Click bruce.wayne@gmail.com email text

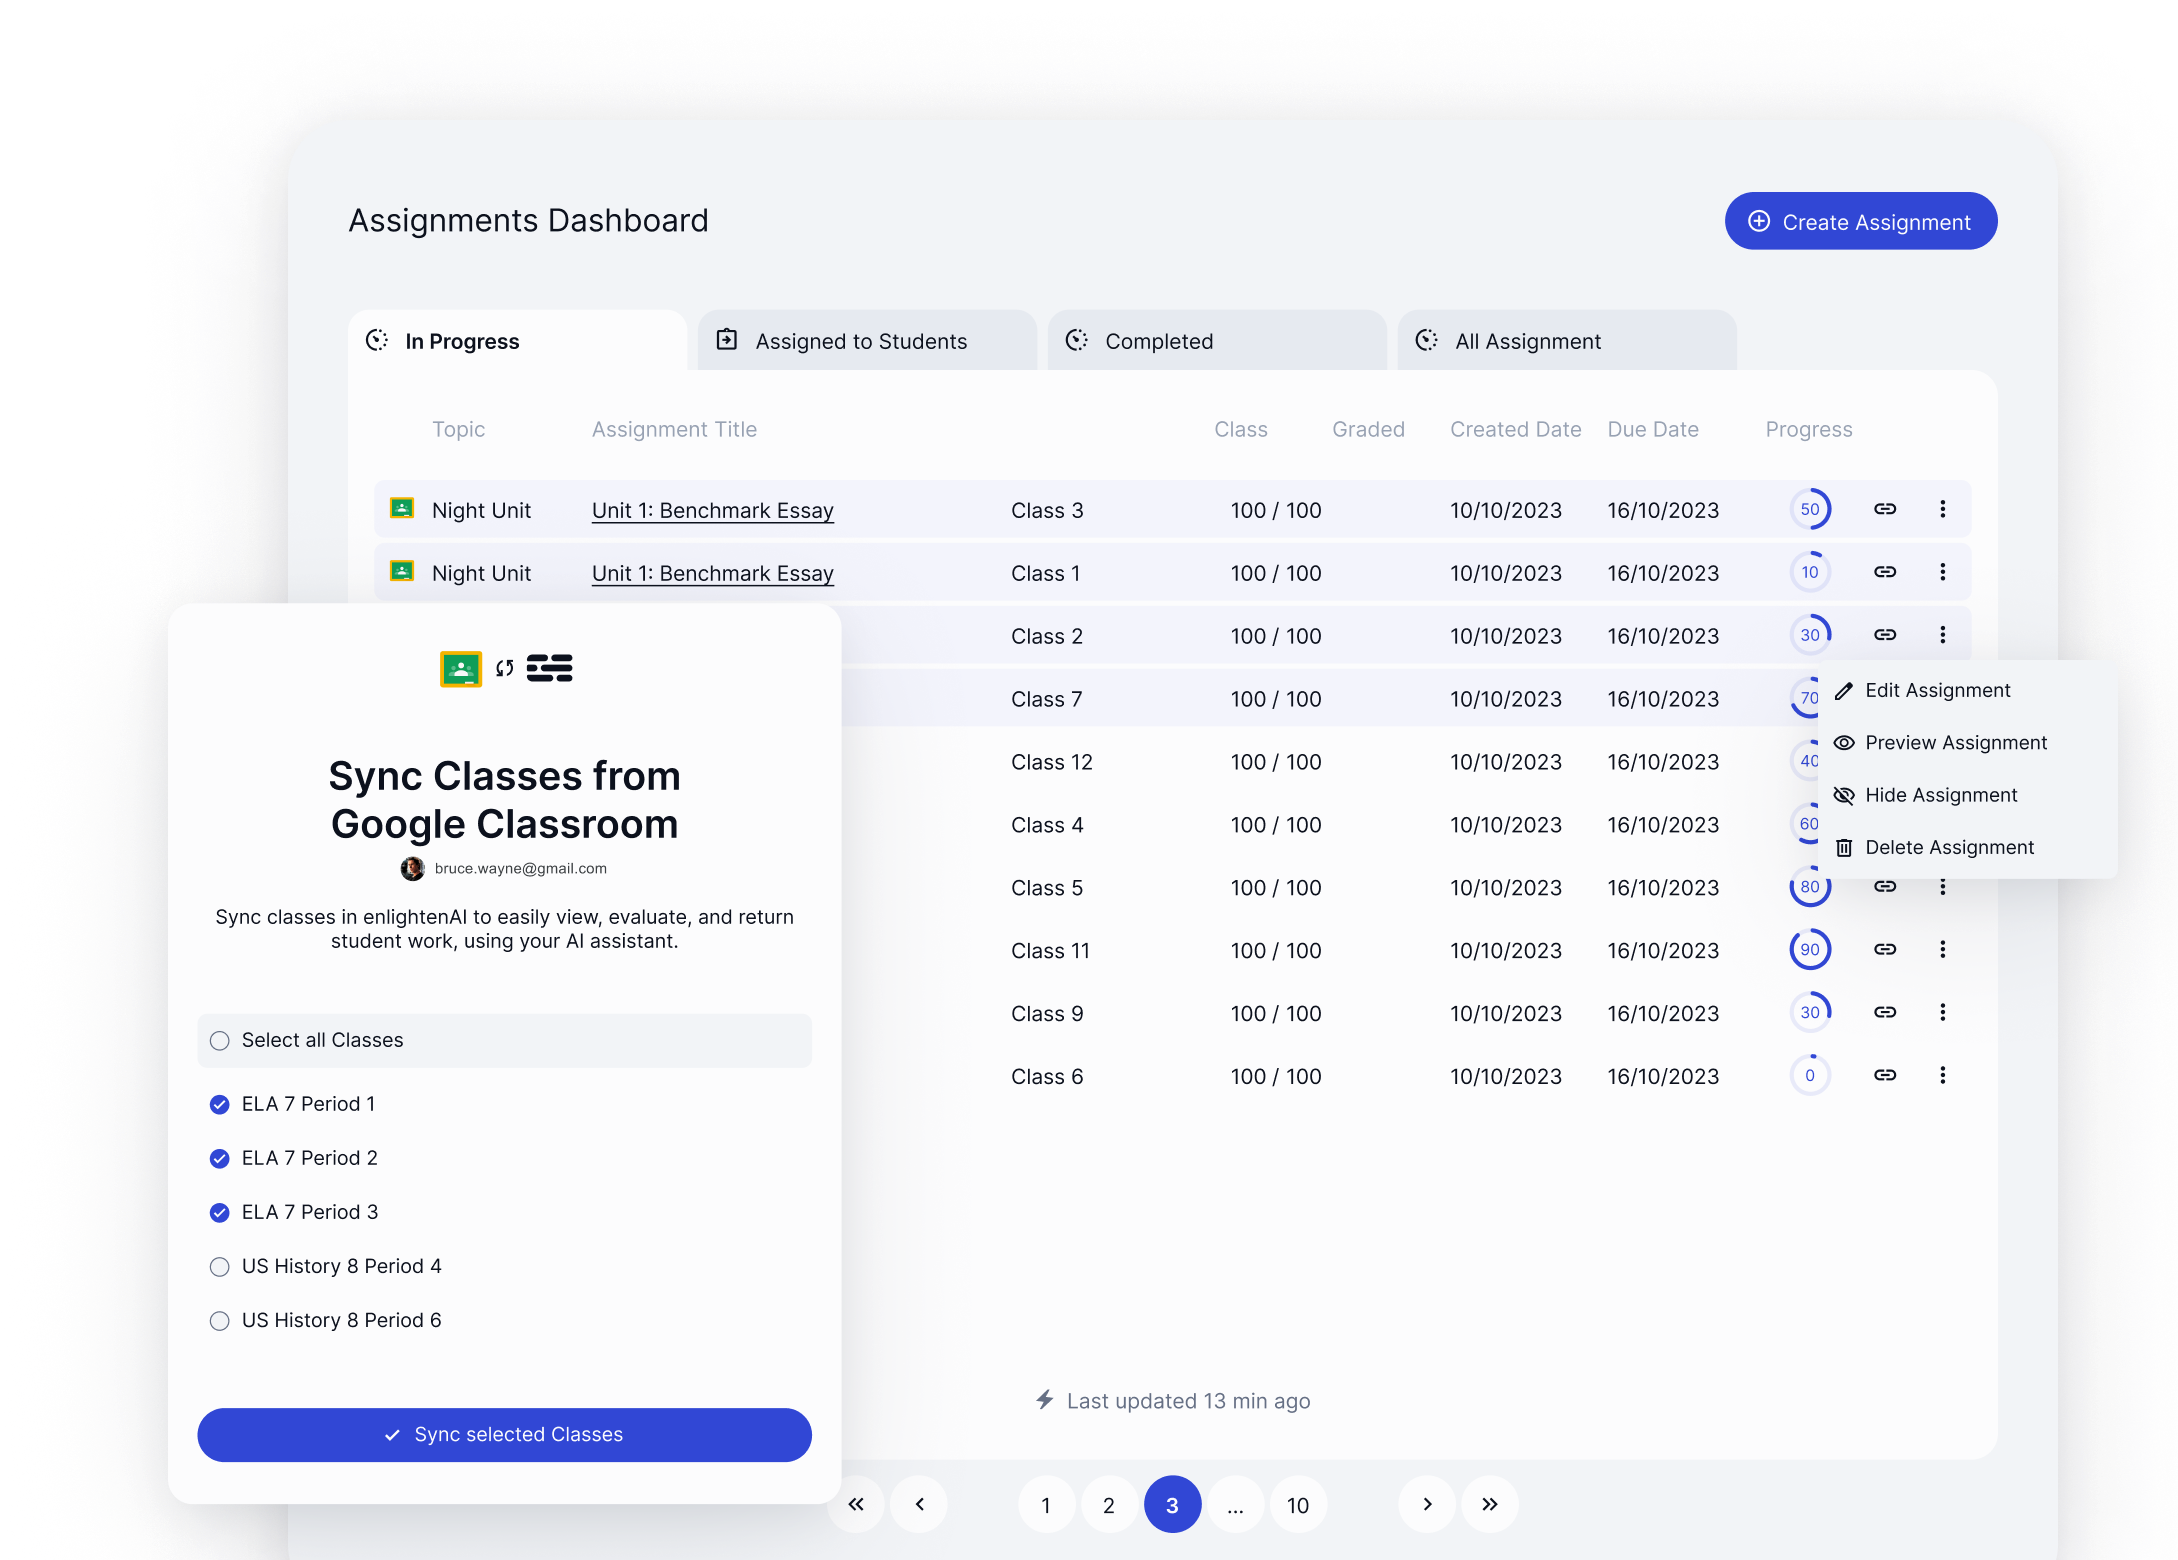pyautogui.click(x=520, y=868)
